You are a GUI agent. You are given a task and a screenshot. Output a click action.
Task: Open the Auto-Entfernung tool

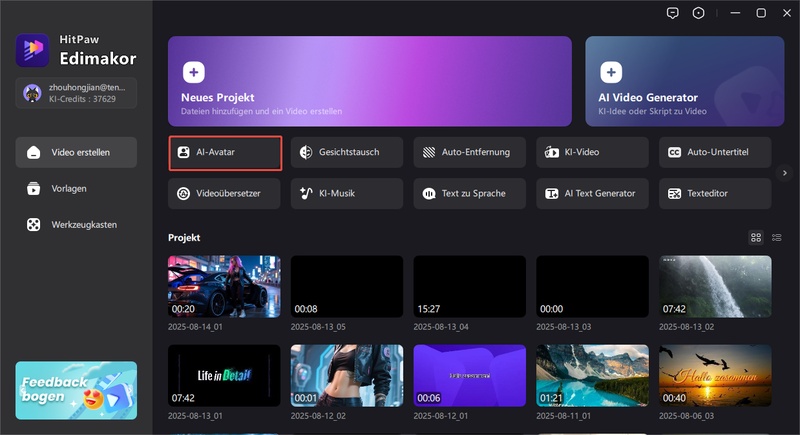pyautogui.click(x=469, y=152)
